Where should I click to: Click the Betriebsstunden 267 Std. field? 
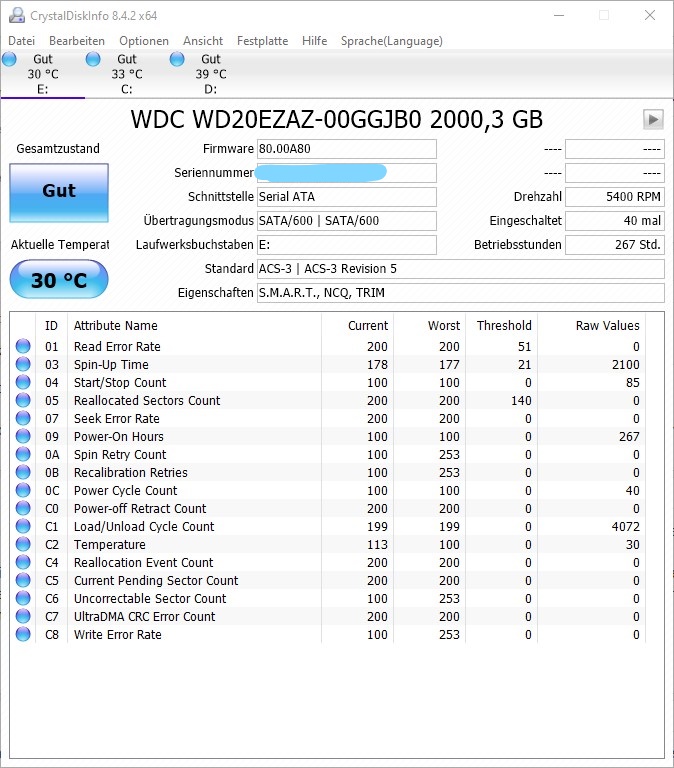click(x=615, y=245)
